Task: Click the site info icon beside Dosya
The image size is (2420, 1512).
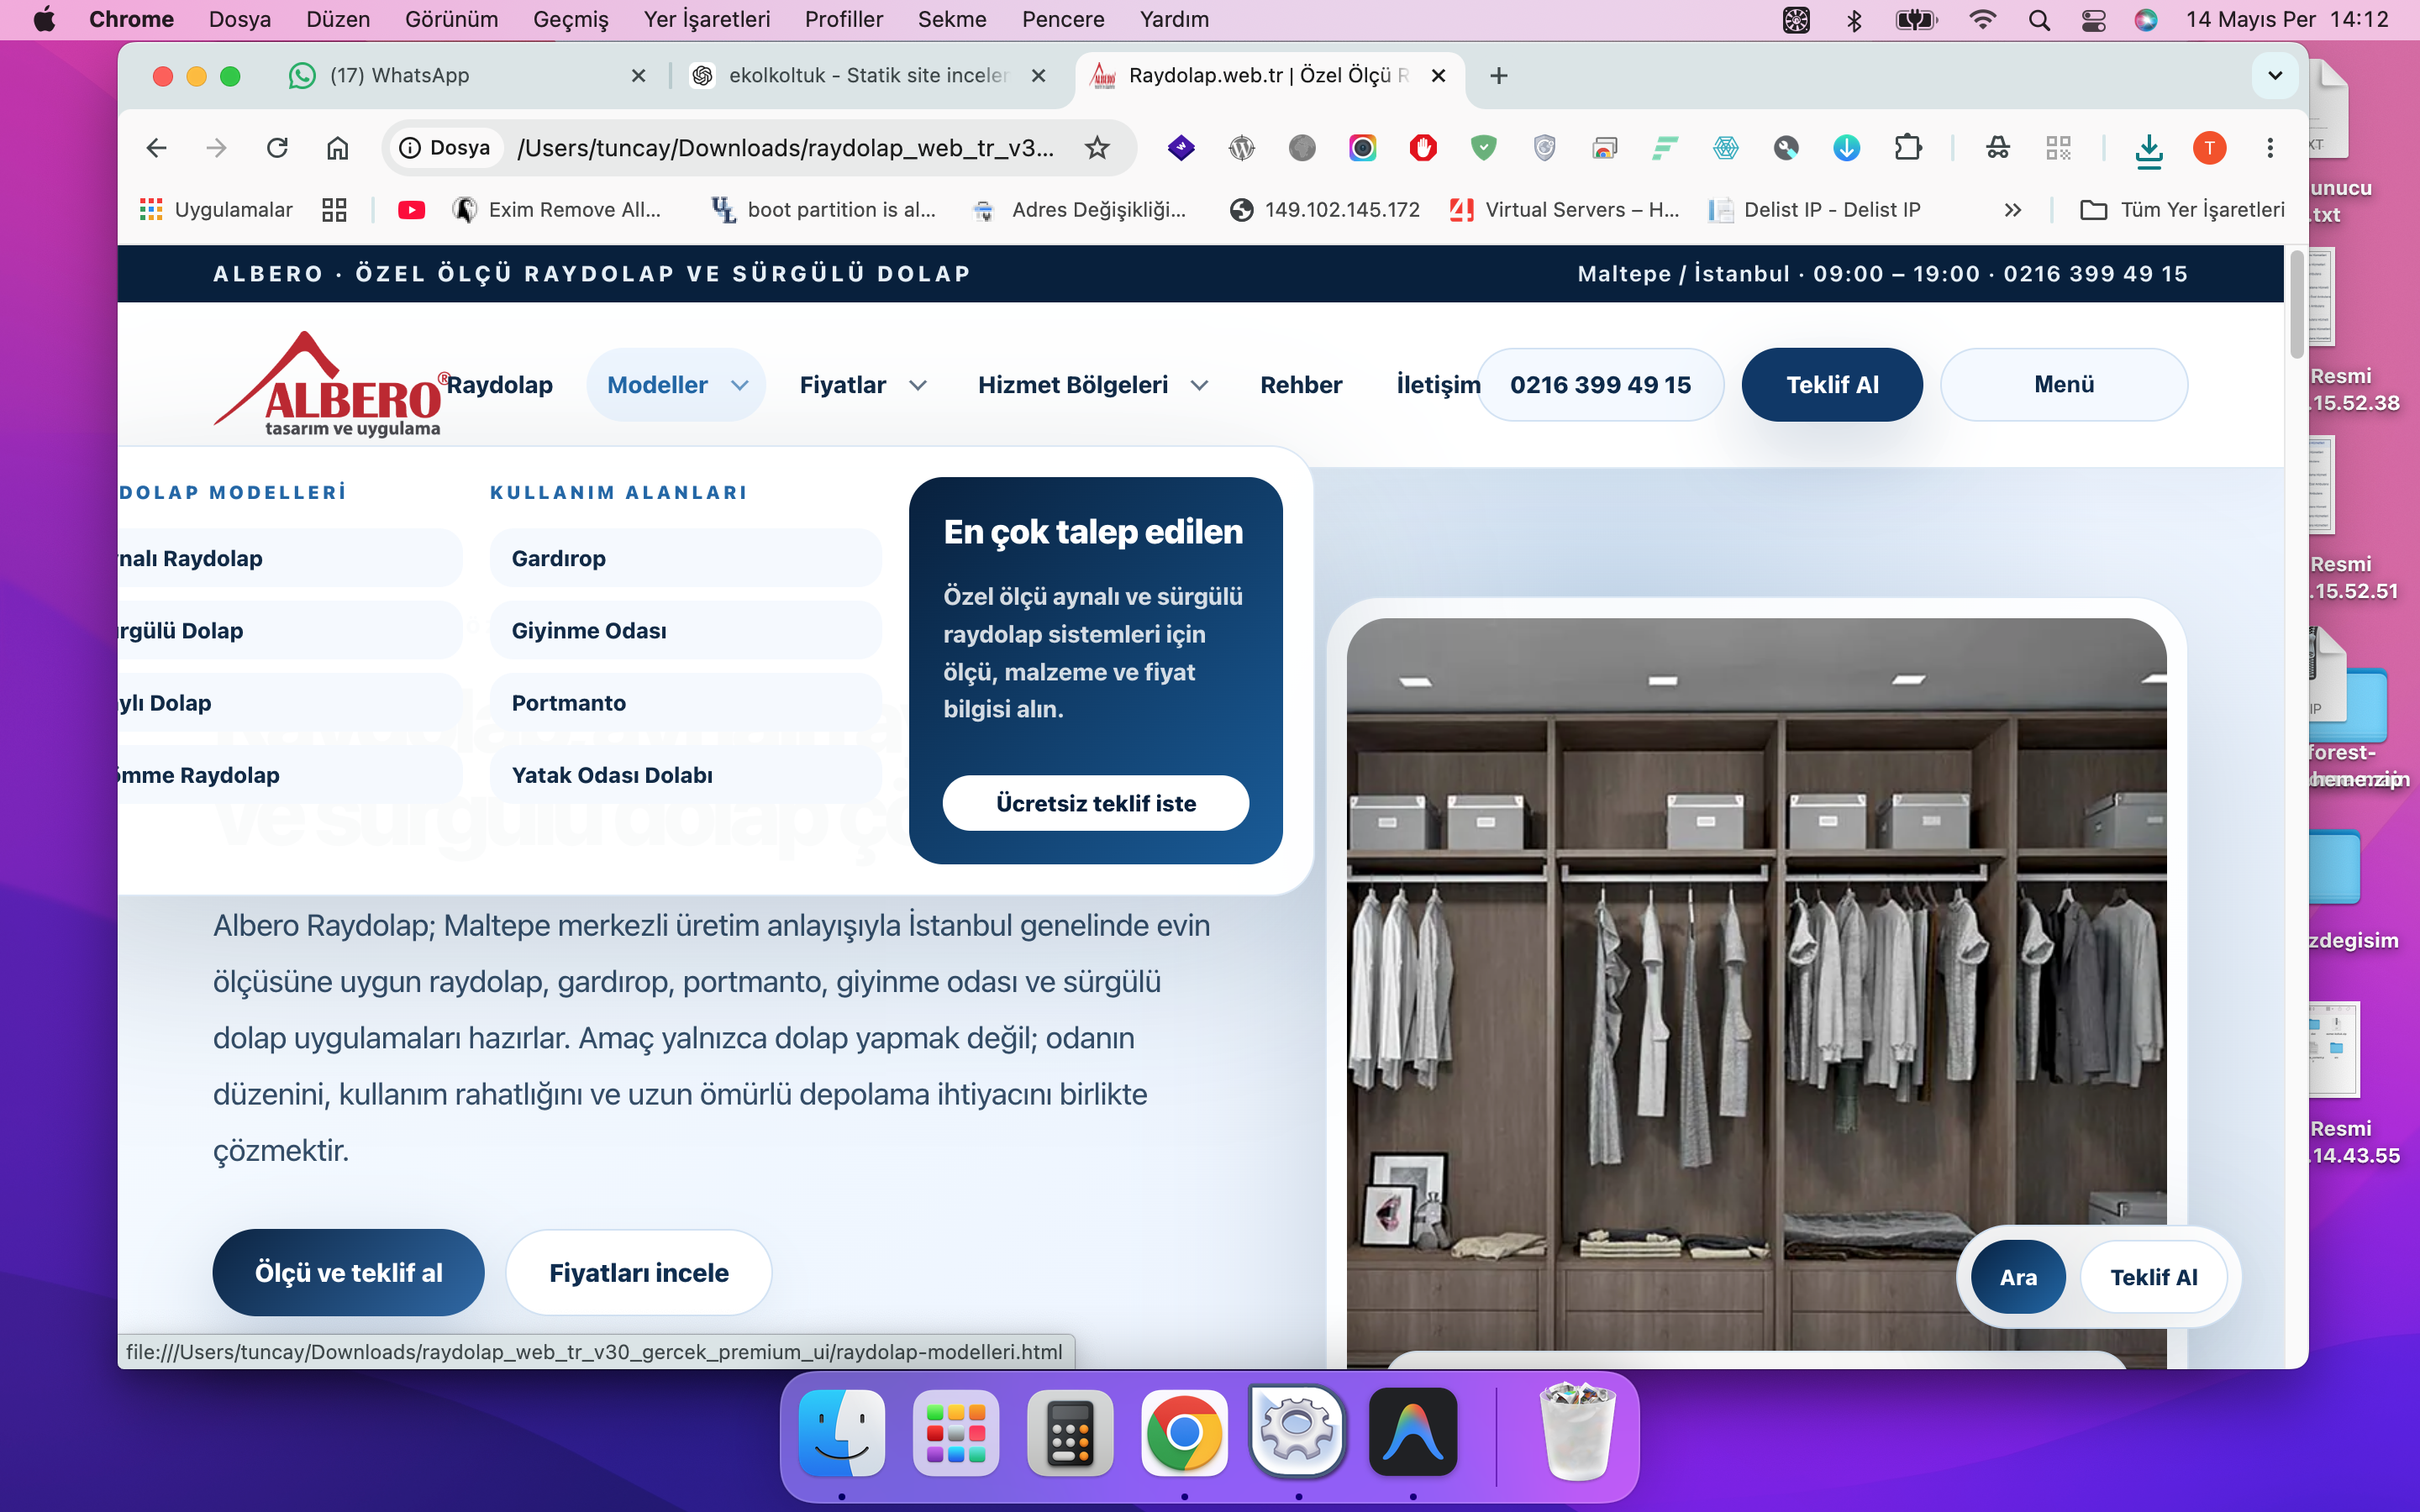Action: 410,148
